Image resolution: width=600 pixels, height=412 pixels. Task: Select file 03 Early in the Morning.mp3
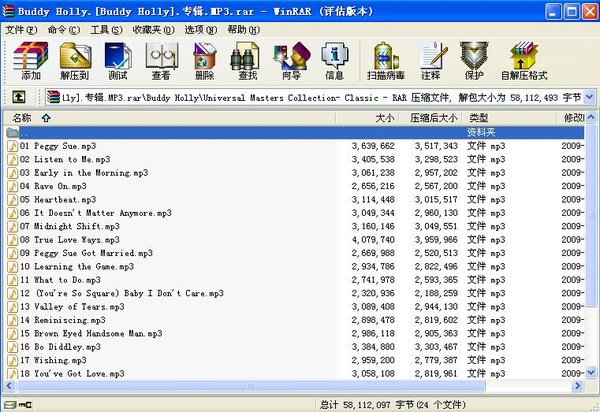click(x=295, y=173)
